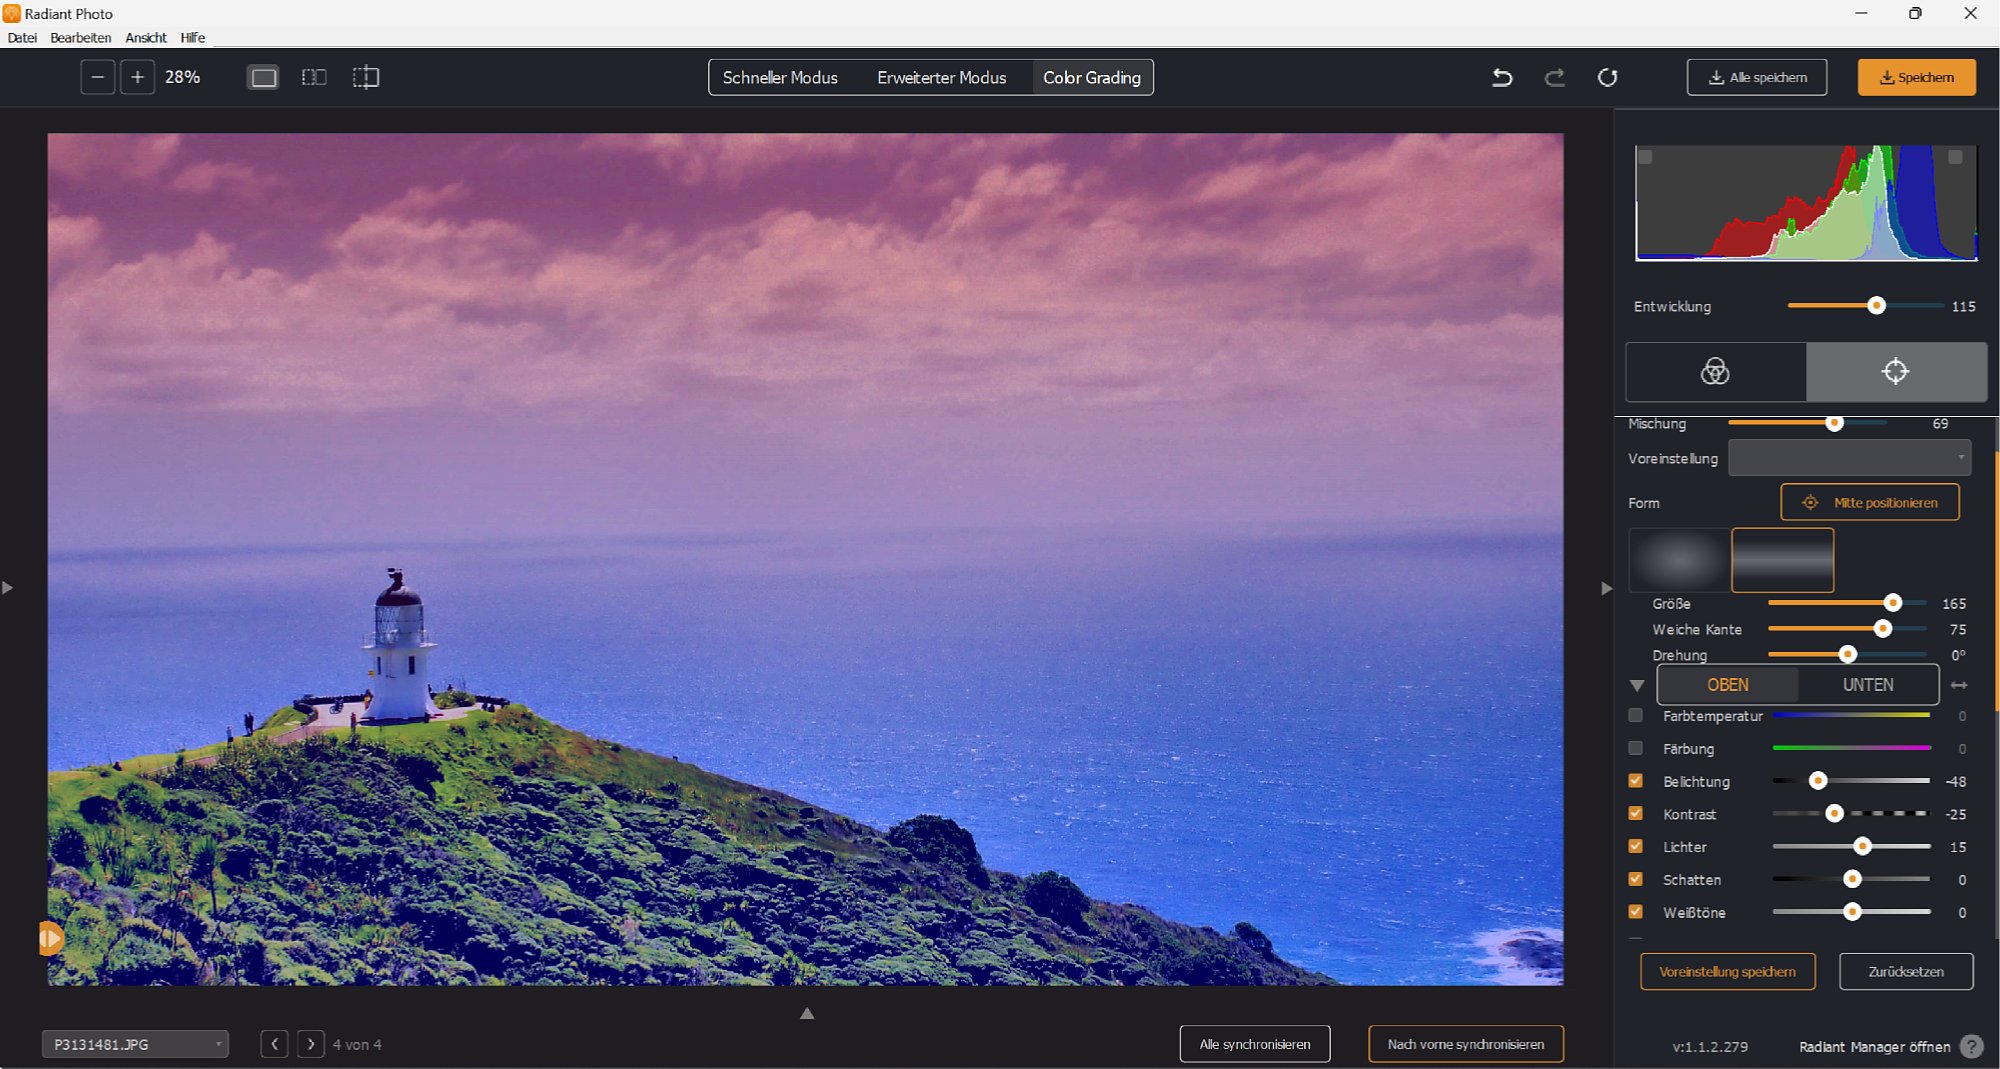Open the P3131481.JPG file dropdown
The image size is (2000, 1069).
135,1044
